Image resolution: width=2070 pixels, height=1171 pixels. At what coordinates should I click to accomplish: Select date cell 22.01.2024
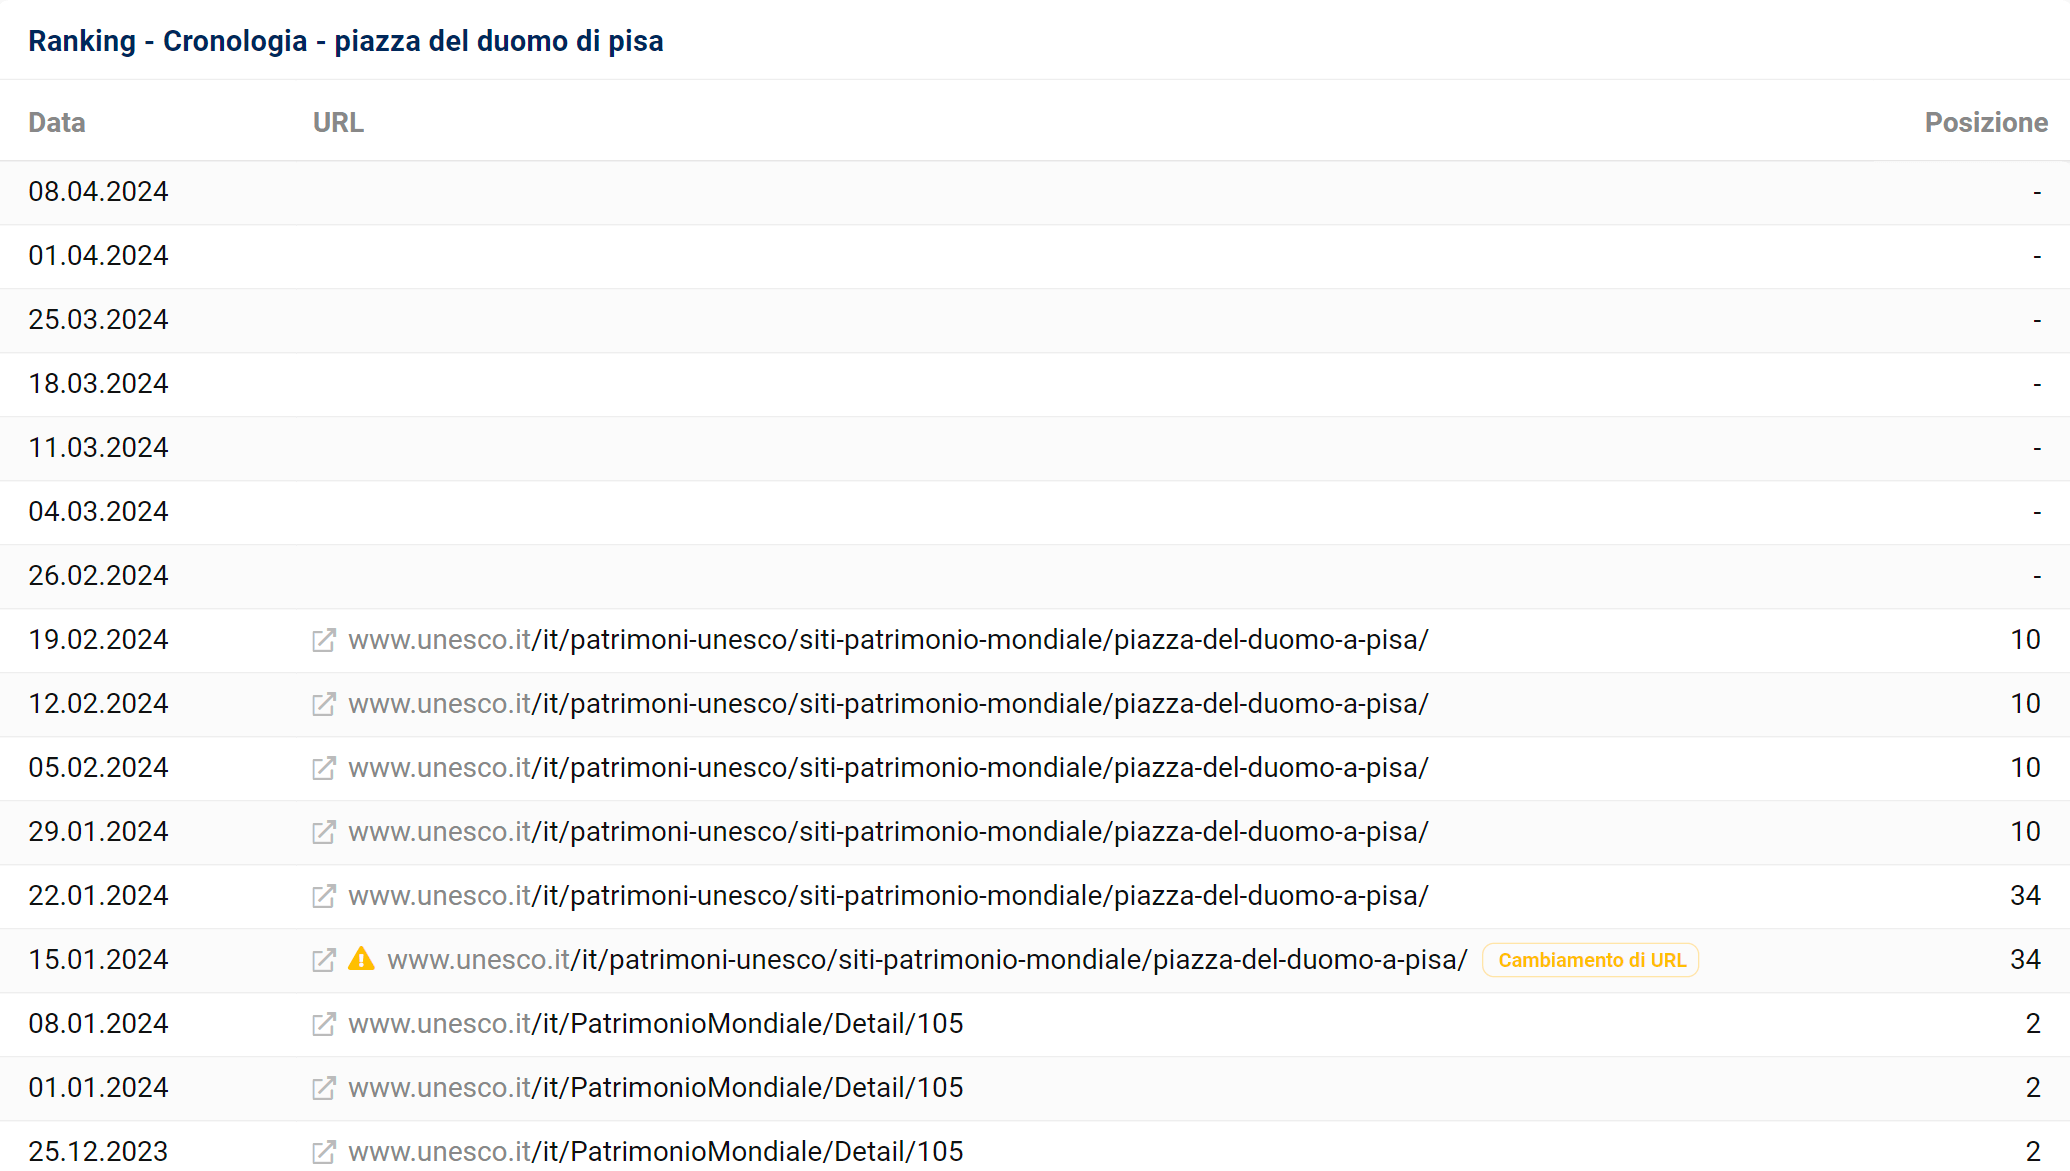pyautogui.click(x=98, y=896)
